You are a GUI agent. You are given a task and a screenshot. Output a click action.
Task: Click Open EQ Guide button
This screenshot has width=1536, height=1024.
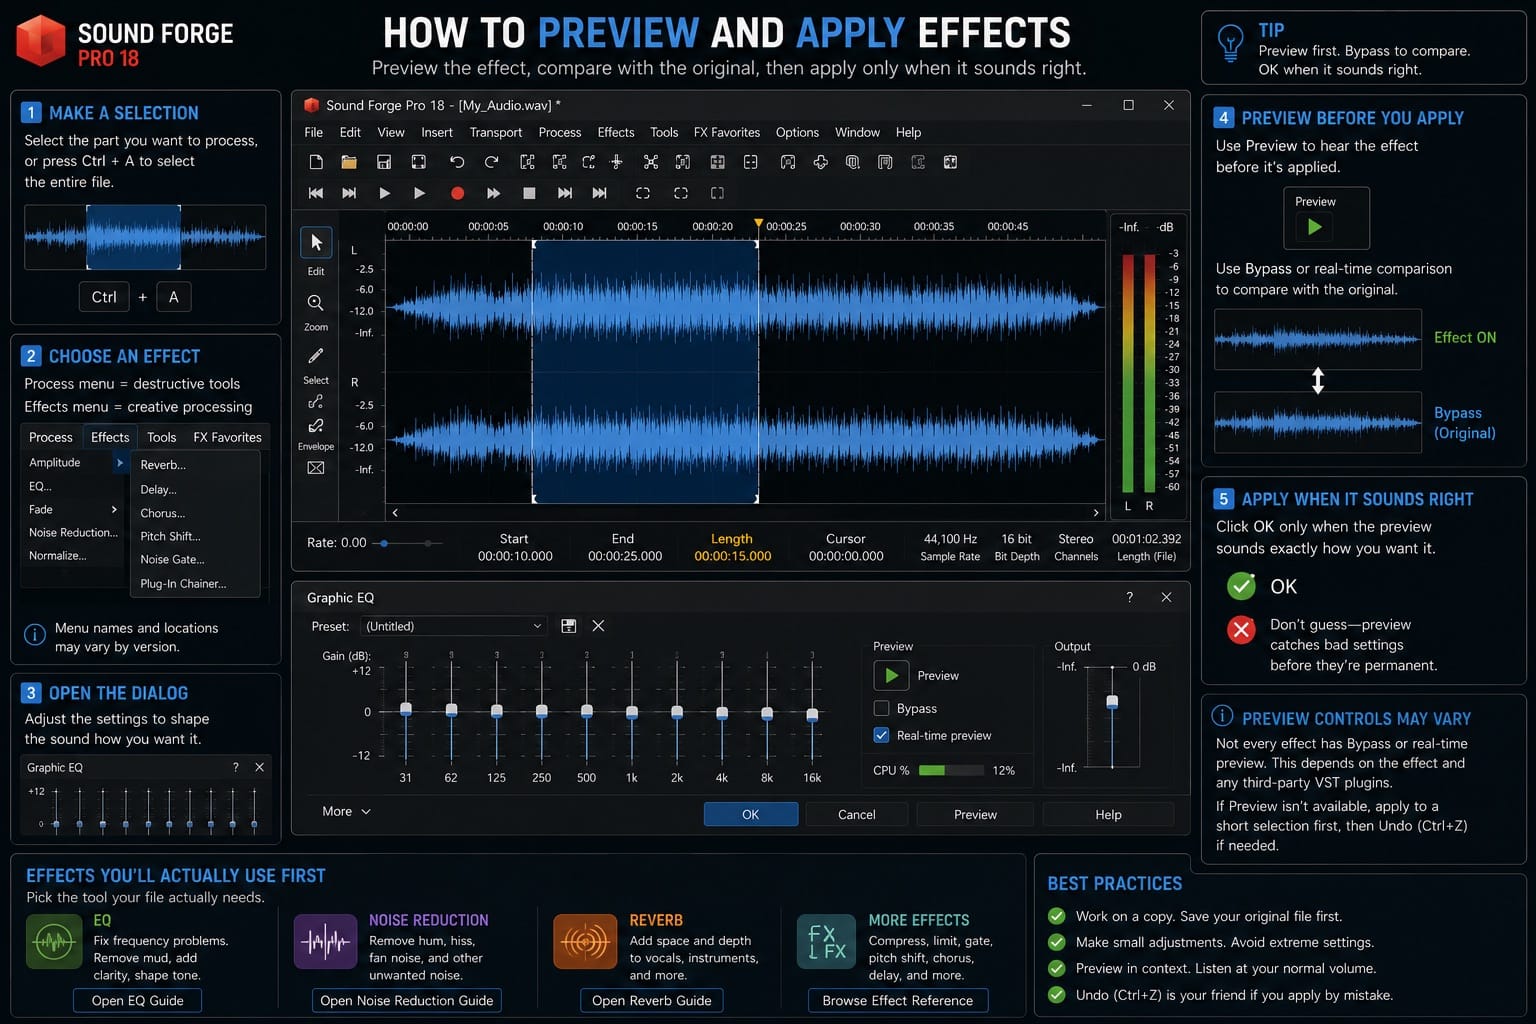point(138,1000)
